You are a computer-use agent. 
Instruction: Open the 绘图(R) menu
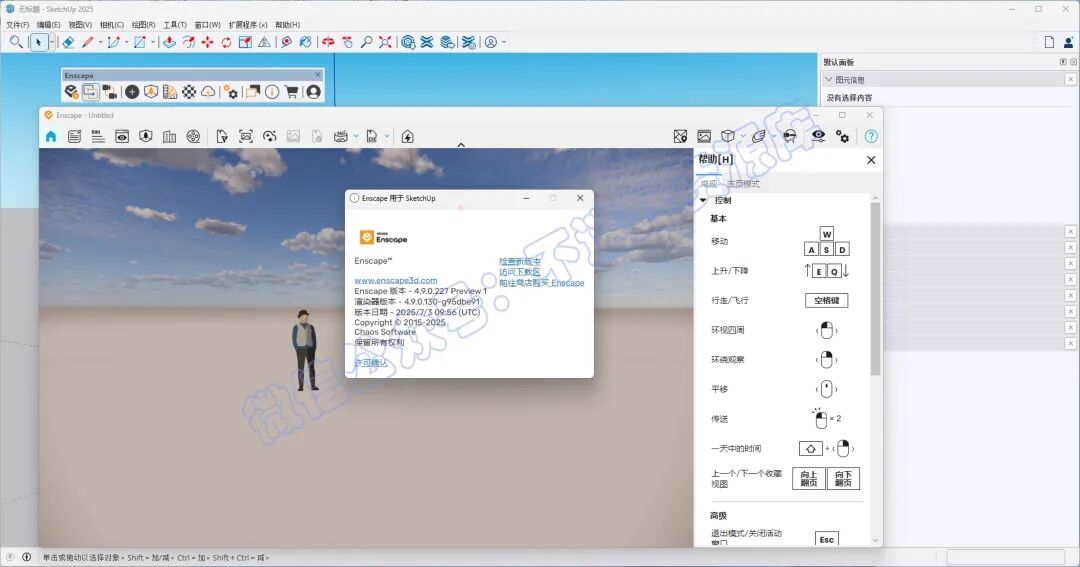pyautogui.click(x=143, y=25)
